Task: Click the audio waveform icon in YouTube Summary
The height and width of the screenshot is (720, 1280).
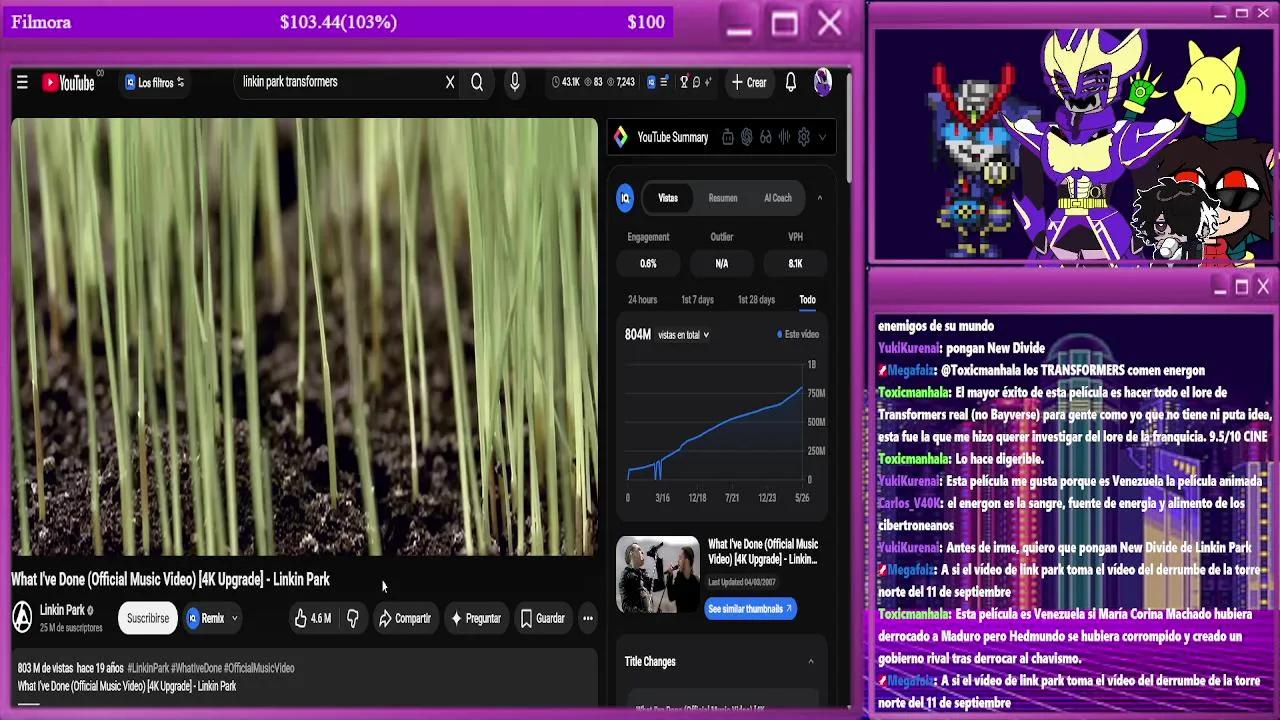Action: pos(784,137)
